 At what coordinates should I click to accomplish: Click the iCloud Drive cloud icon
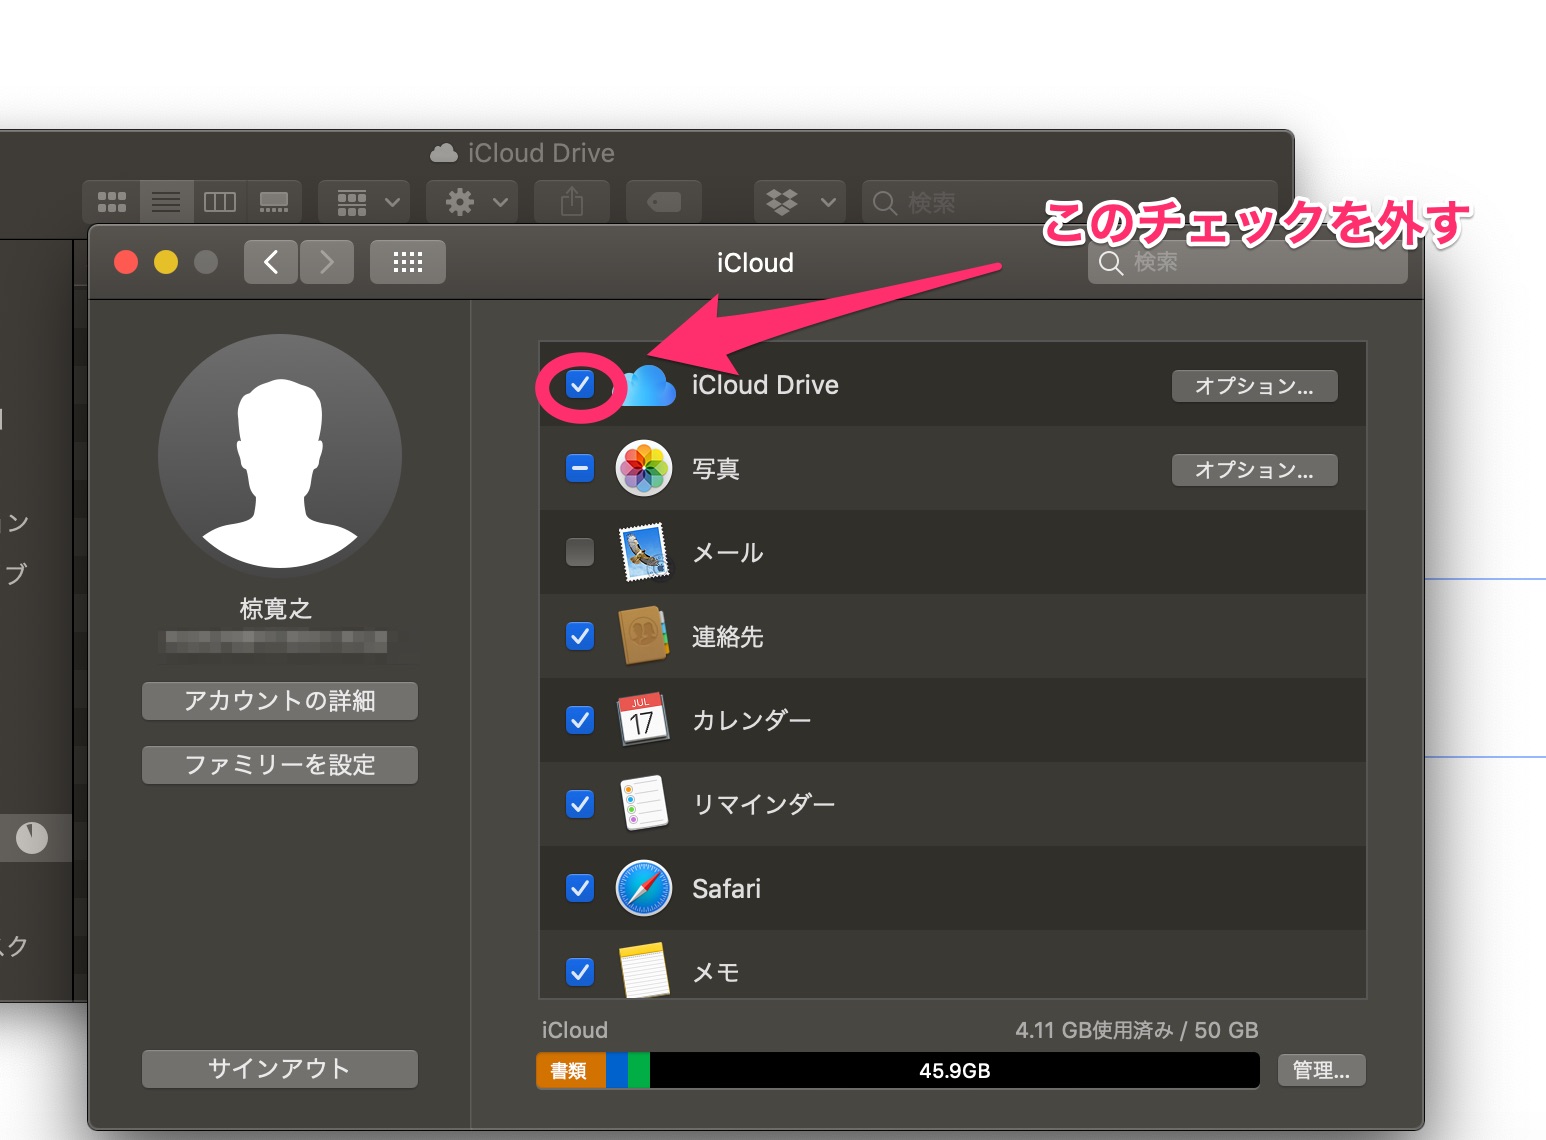click(648, 385)
